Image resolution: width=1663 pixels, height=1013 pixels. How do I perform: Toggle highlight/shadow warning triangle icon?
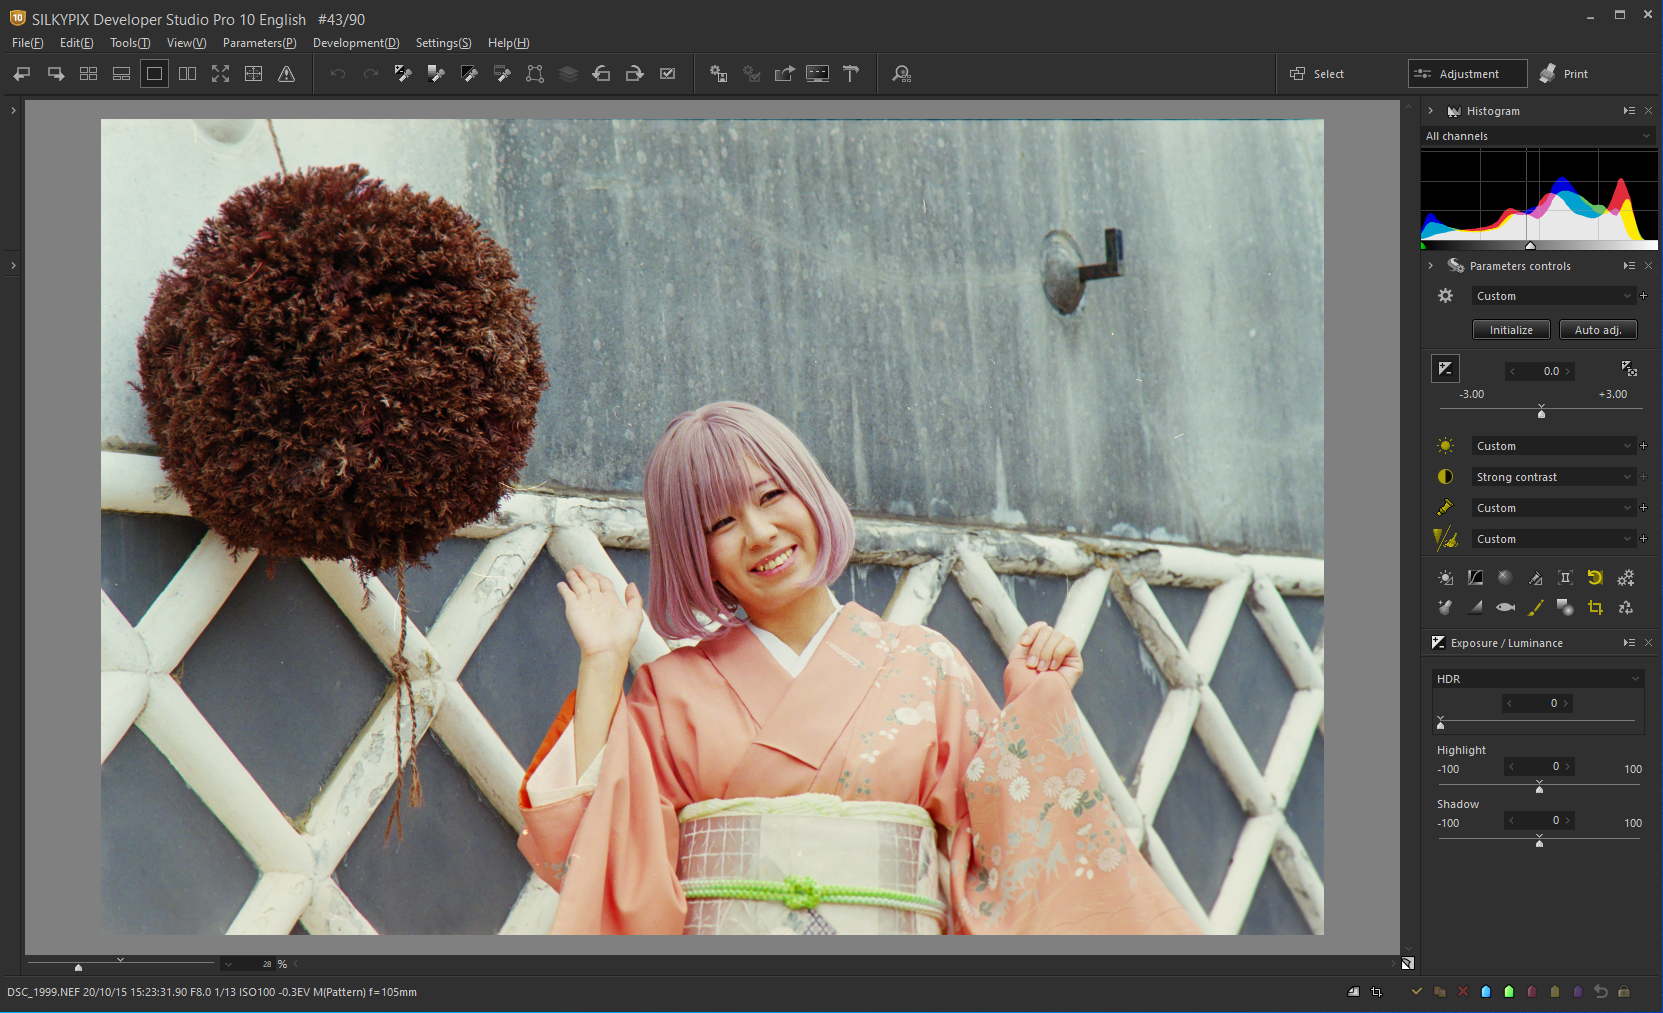[x=287, y=74]
